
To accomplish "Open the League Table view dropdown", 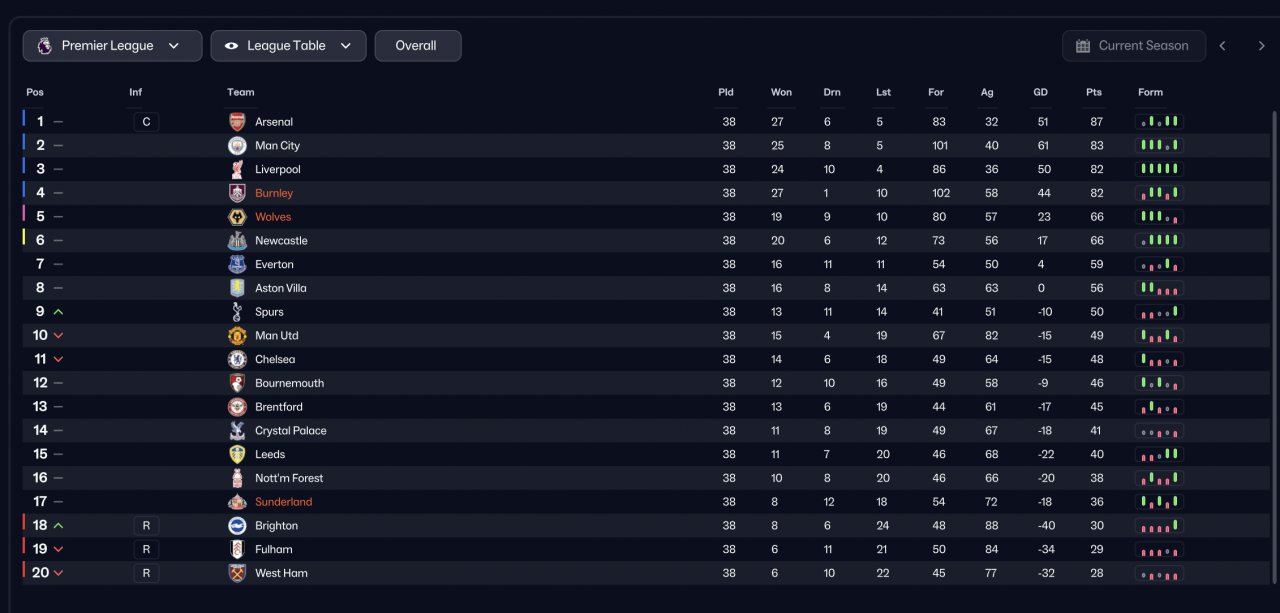I will click(x=288, y=46).
